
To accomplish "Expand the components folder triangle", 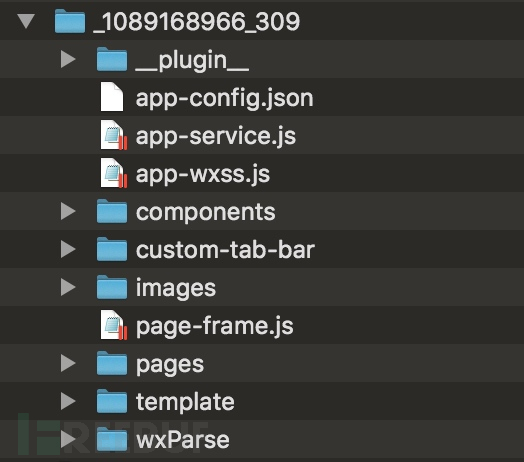I will point(68,211).
